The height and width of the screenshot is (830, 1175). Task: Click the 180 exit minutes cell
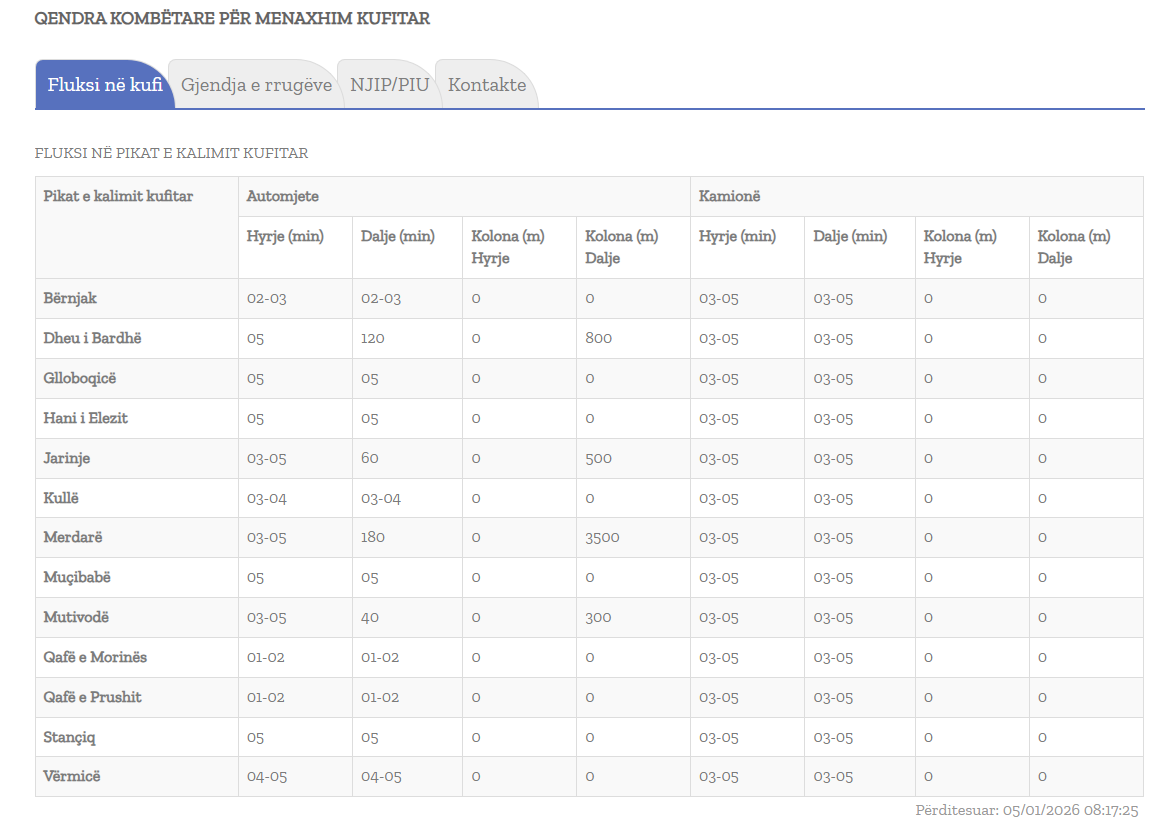tap(372, 537)
